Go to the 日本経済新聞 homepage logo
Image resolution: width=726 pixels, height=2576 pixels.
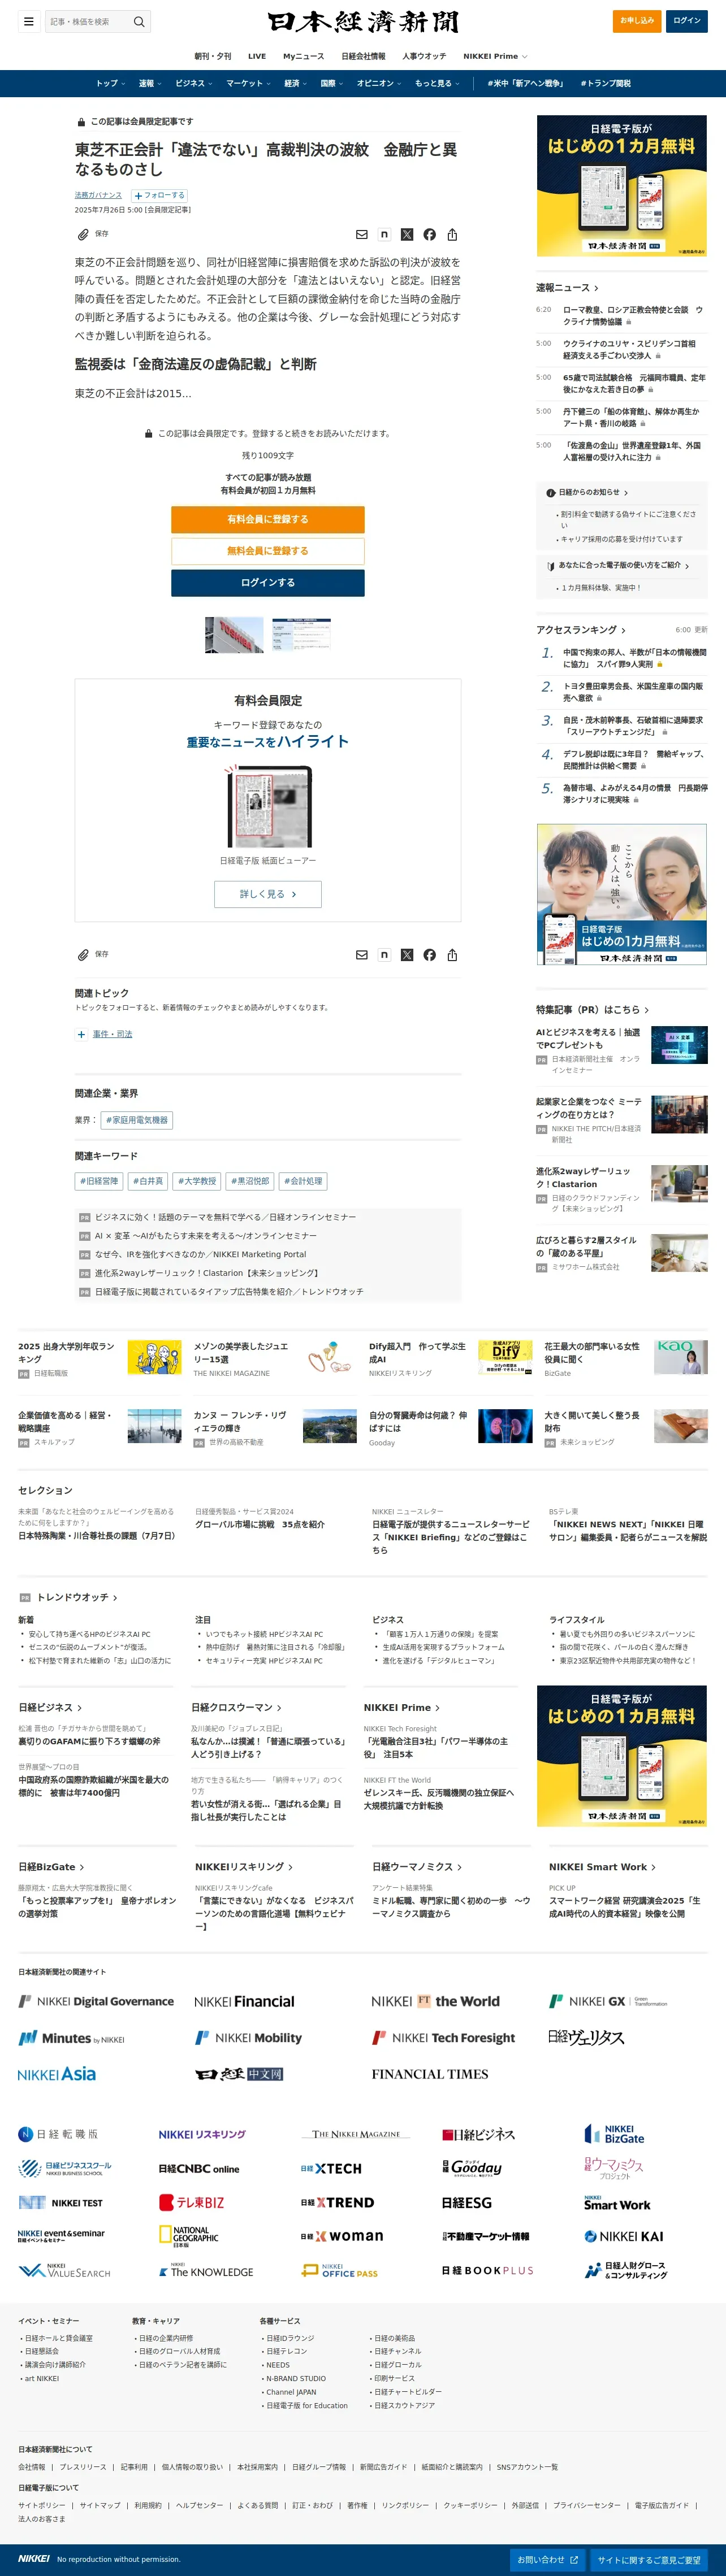[363, 22]
